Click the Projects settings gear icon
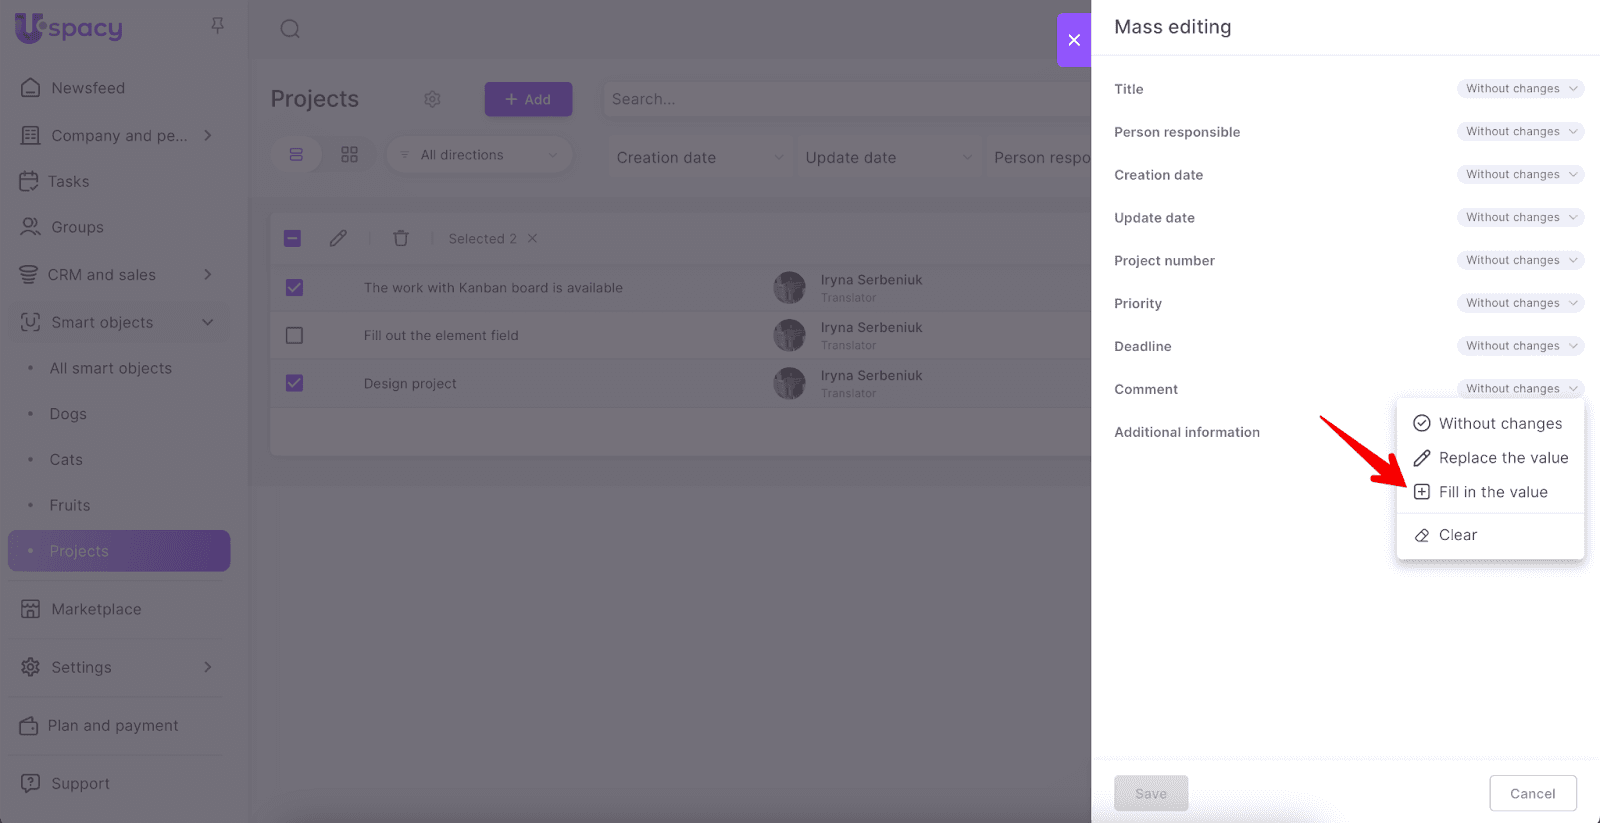The height and width of the screenshot is (823, 1600). [432, 99]
